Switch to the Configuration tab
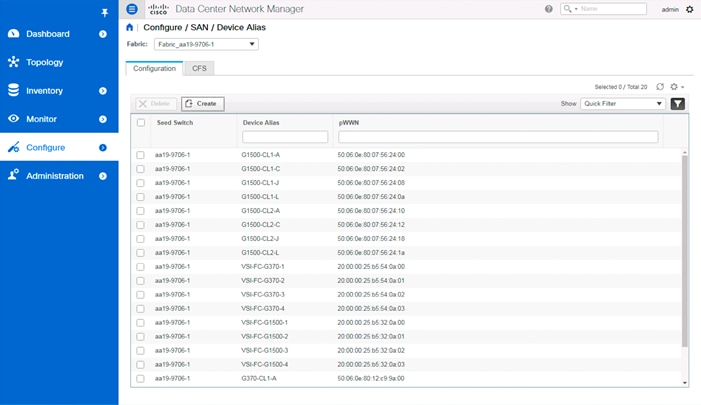 tap(154, 68)
